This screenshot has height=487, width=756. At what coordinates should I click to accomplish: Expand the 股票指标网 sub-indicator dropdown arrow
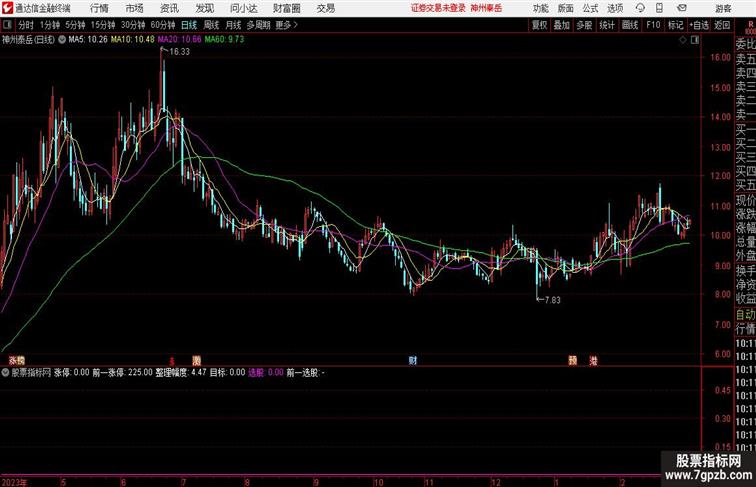tap(5, 373)
